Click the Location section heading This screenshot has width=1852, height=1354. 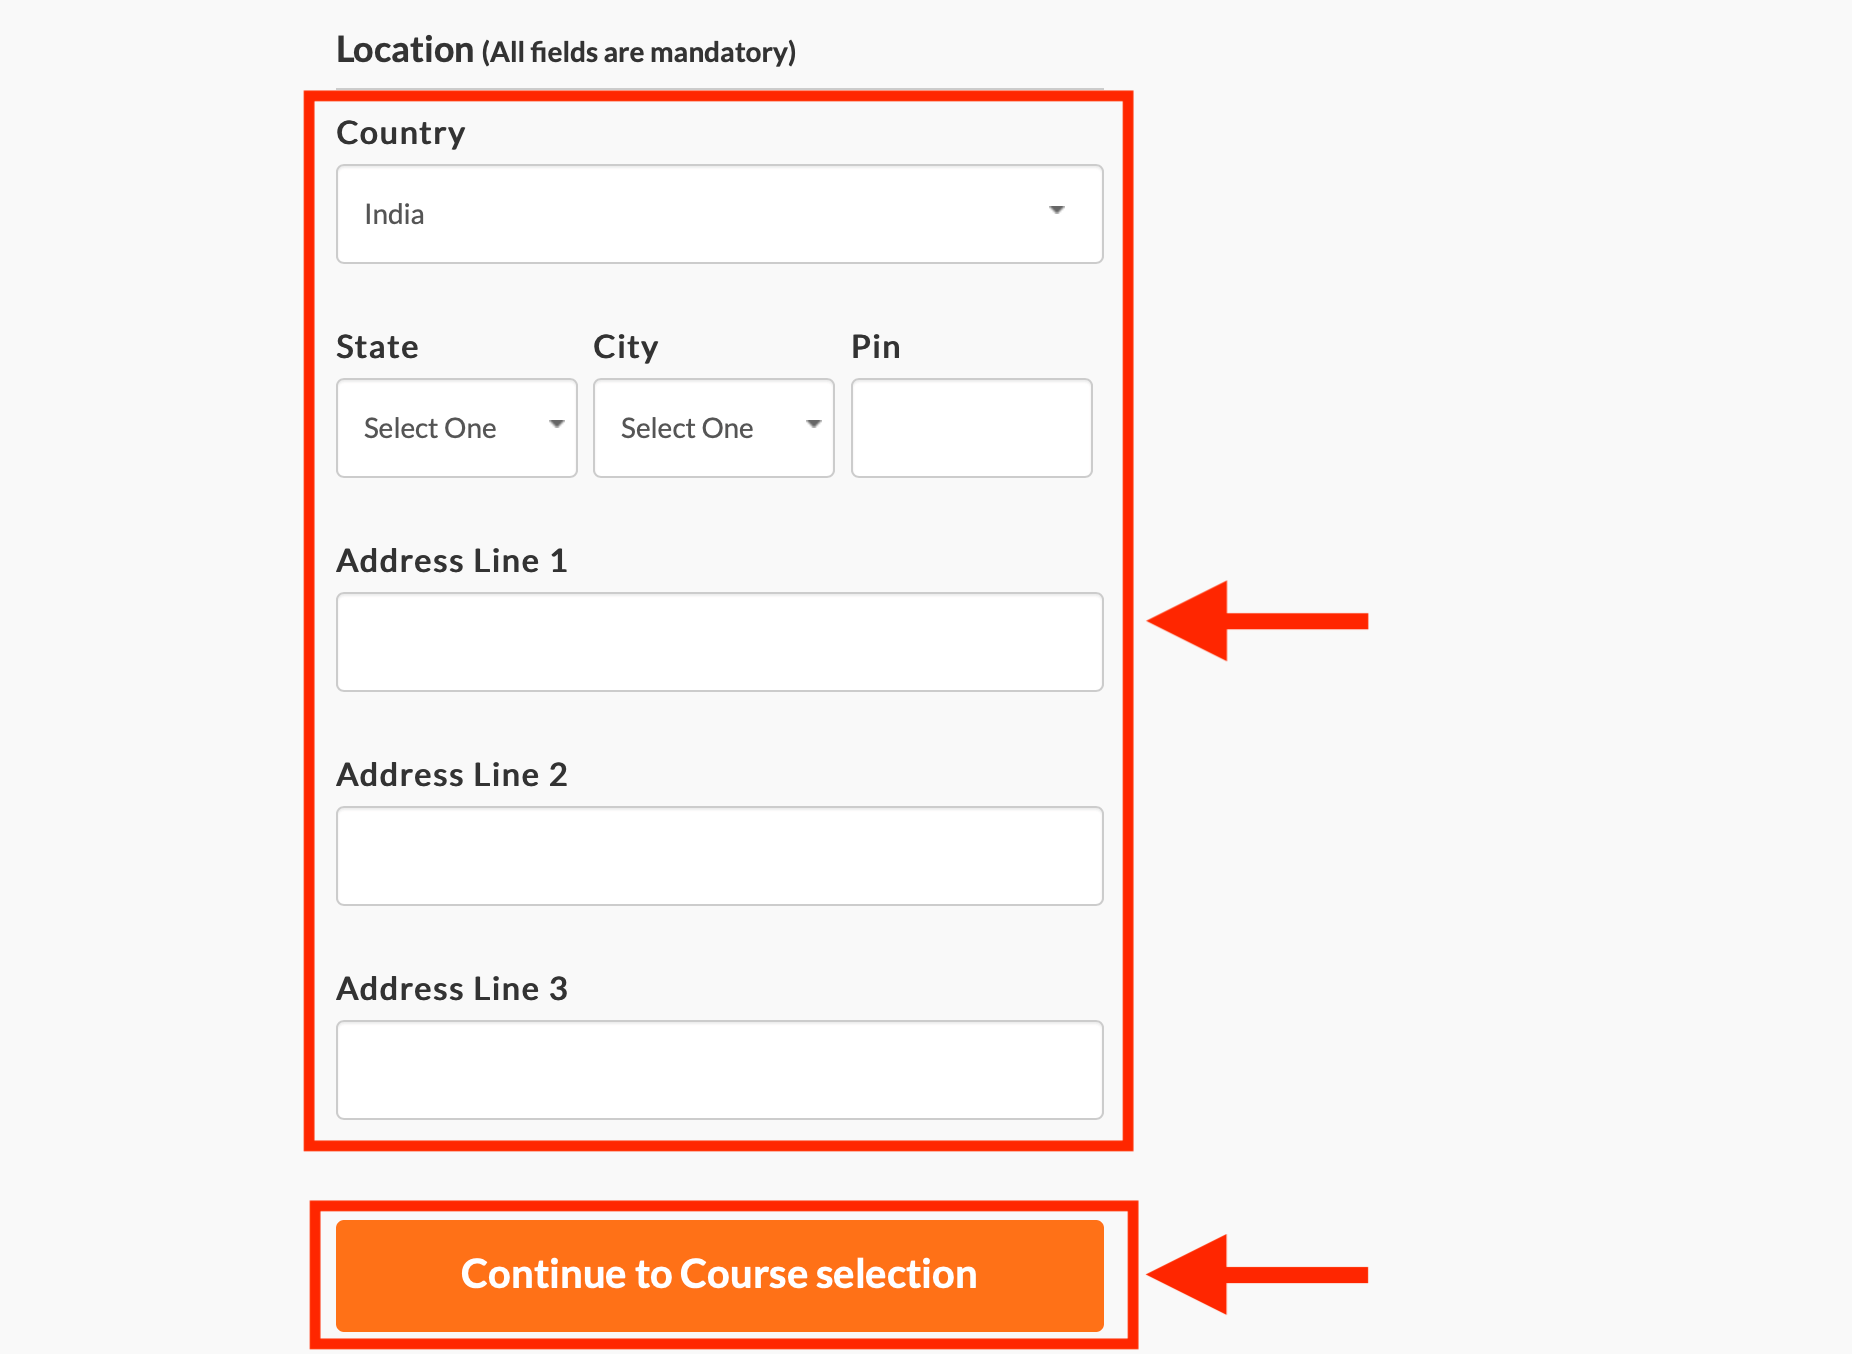click(566, 50)
